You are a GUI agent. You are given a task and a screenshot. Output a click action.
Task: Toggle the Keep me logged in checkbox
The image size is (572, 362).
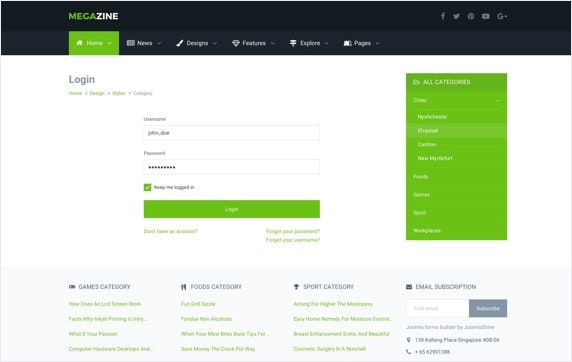point(147,187)
